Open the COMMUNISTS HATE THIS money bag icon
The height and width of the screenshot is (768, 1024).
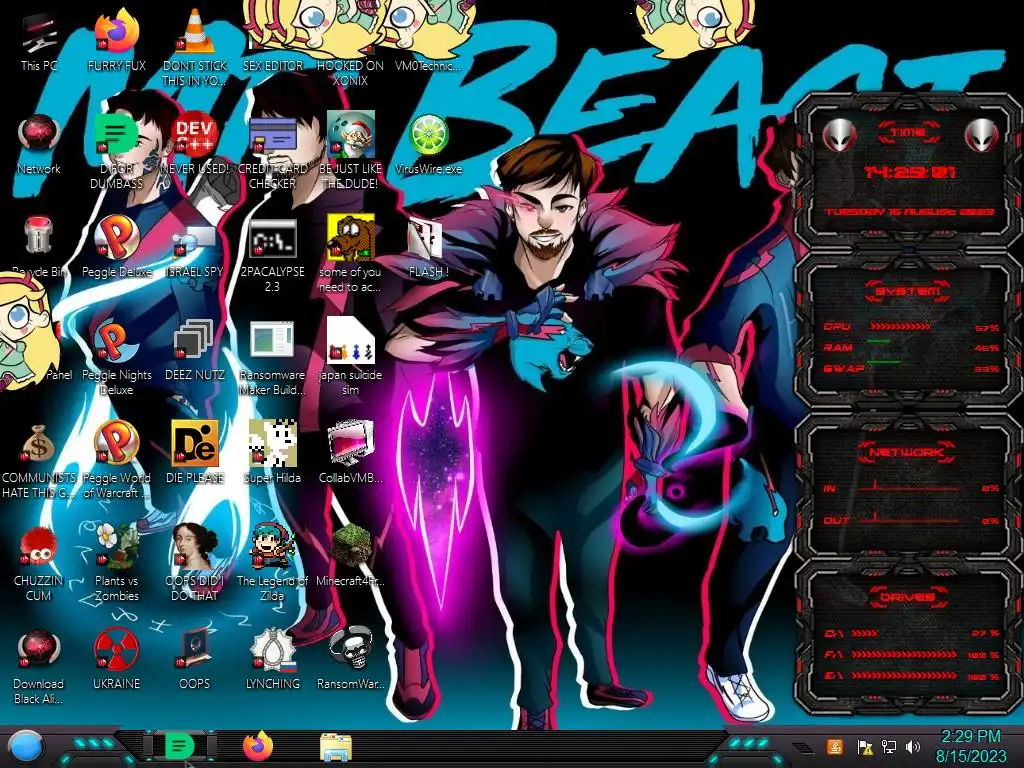[x=39, y=461]
